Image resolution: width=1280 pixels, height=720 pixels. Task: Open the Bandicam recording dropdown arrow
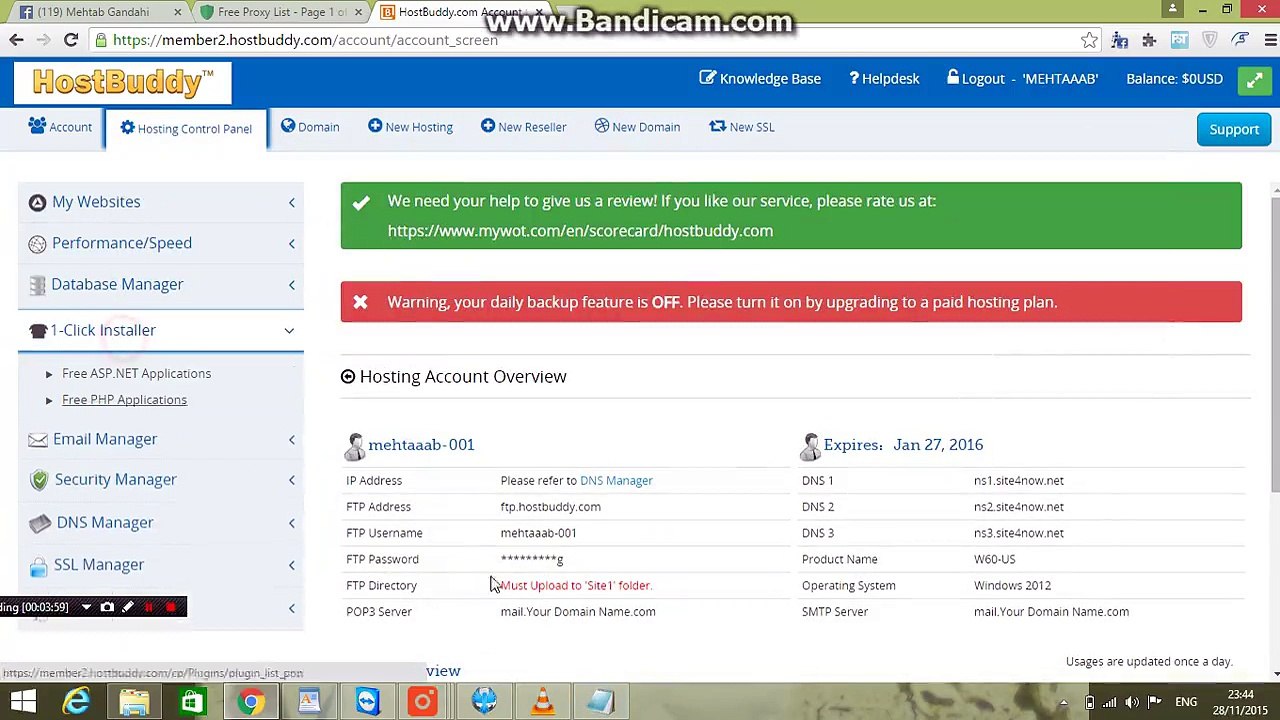coord(86,607)
